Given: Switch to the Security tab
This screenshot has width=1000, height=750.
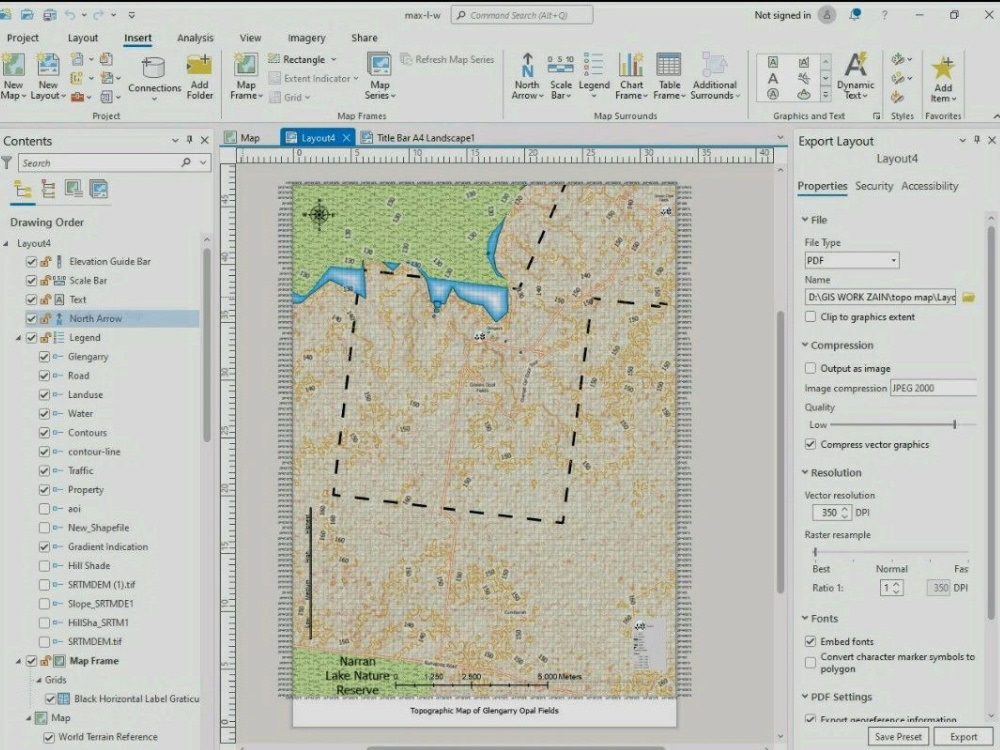Looking at the screenshot, I should click(874, 186).
